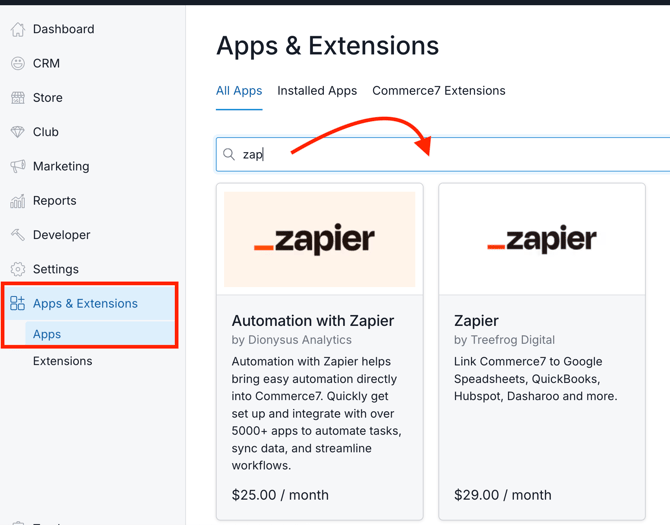Open the Zapier by Treefrog Digital title
Image resolution: width=670 pixels, height=525 pixels.
[x=476, y=321]
